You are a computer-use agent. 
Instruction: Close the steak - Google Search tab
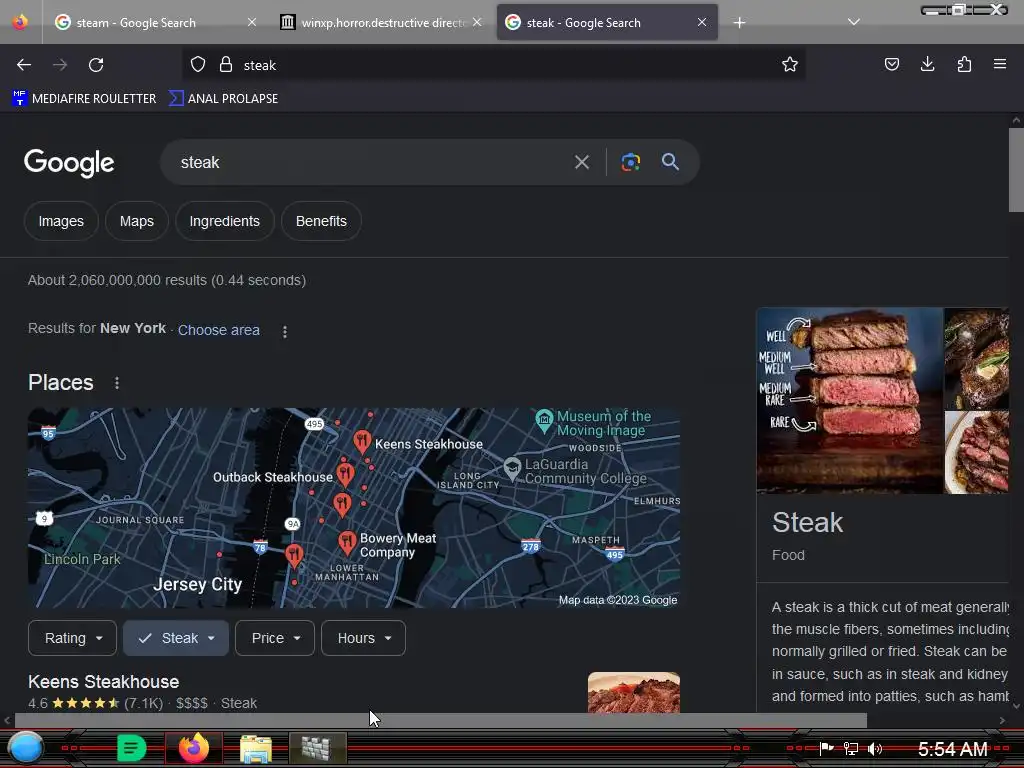[x=701, y=22]
